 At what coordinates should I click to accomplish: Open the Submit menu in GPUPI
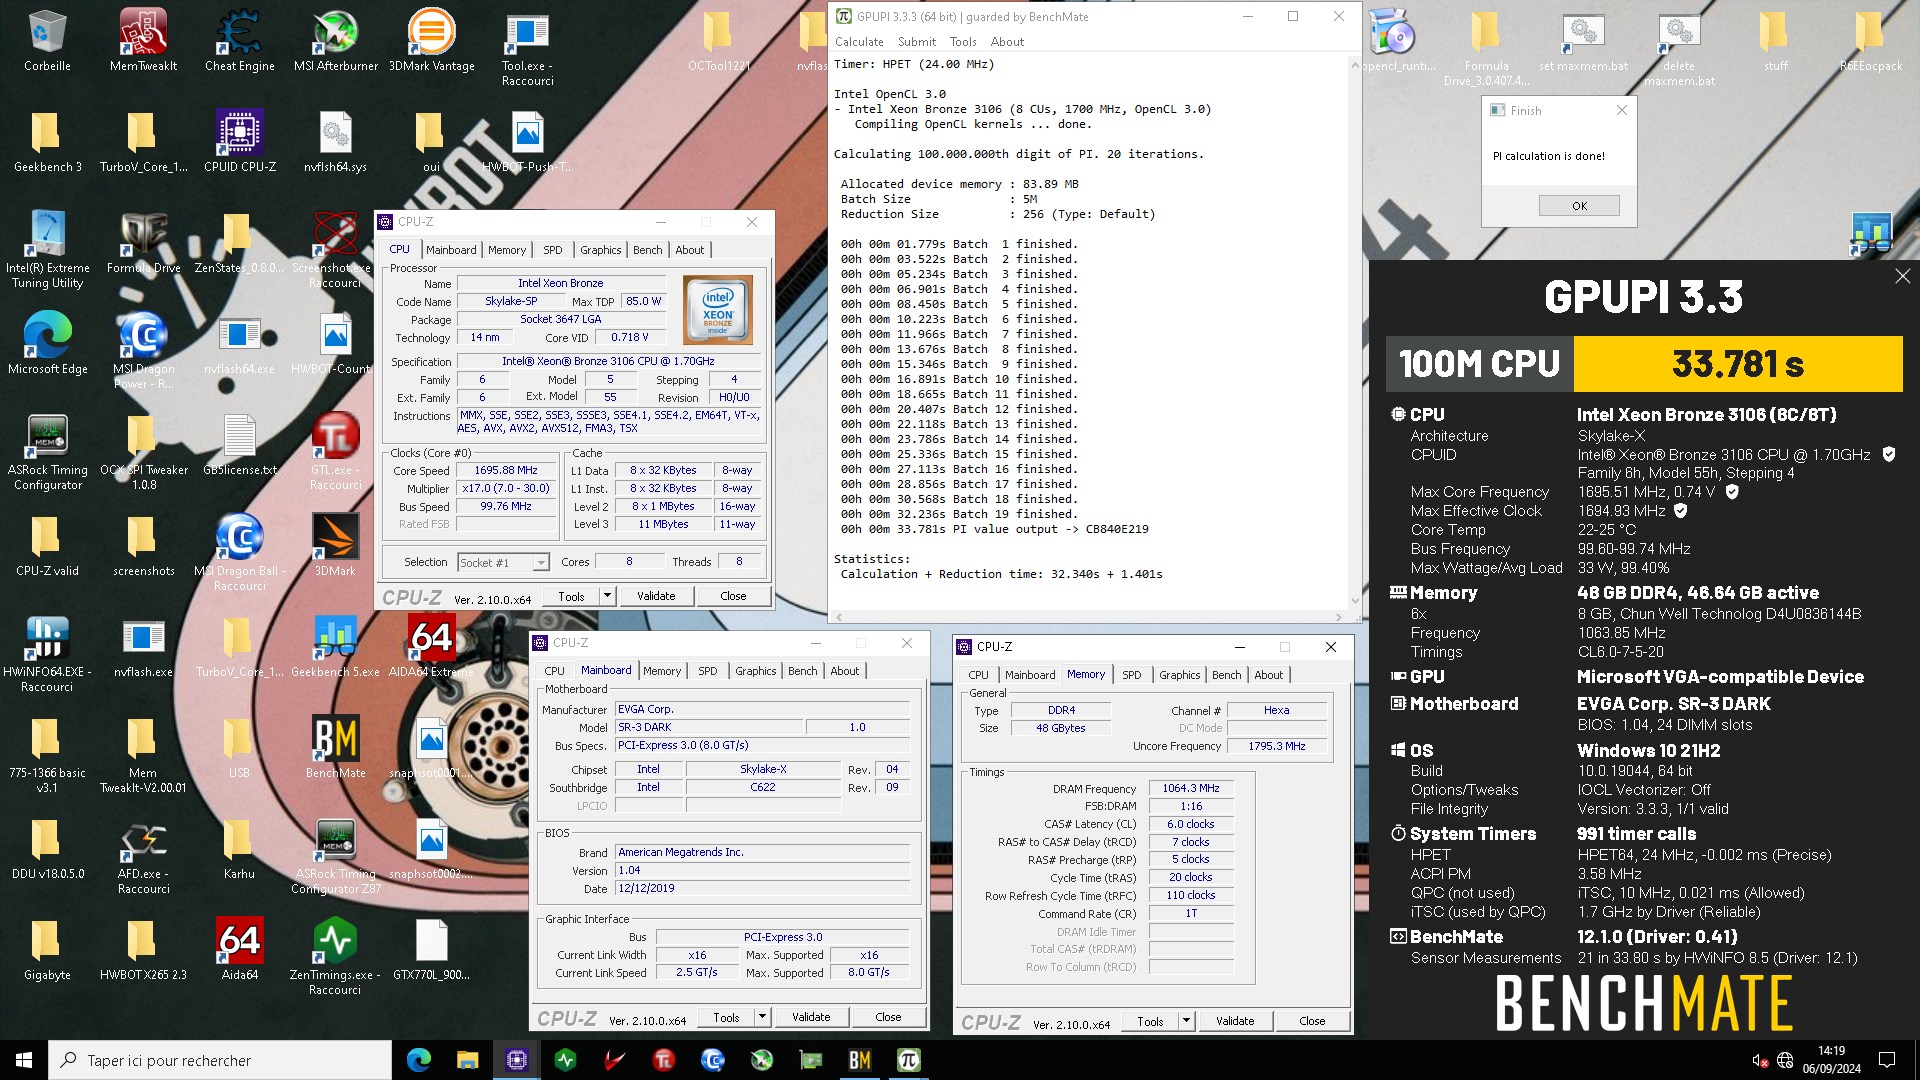(916, 42)
